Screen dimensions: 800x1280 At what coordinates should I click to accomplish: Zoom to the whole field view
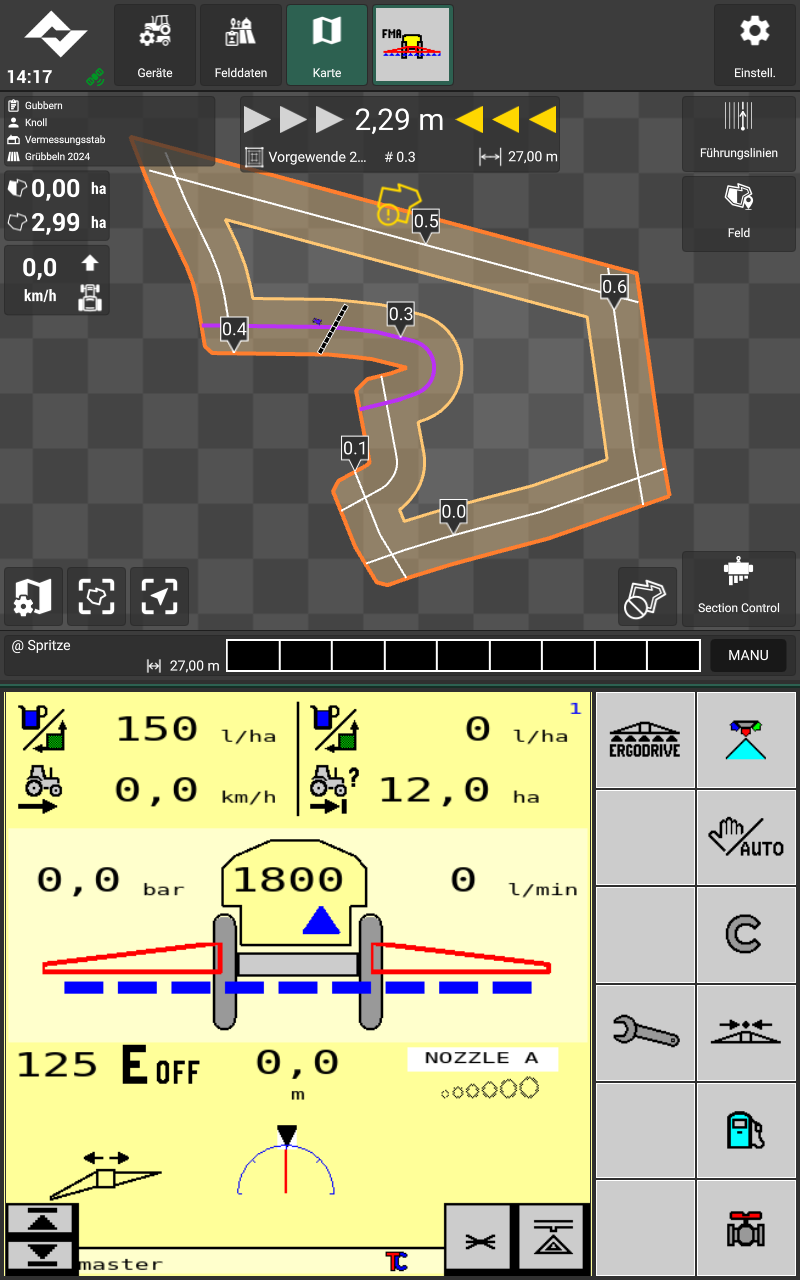pyautogui.click(x=96, y=597)
